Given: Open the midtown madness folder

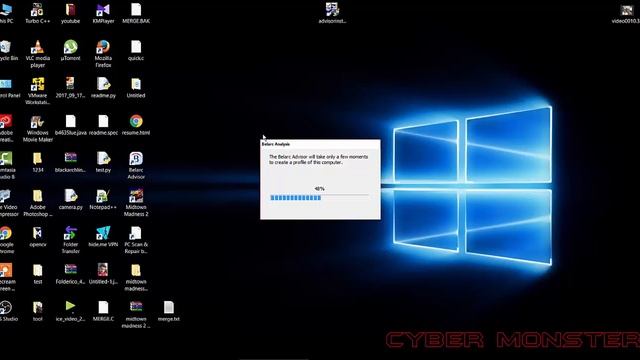Looking at the screenshot, I should point(136,271).
